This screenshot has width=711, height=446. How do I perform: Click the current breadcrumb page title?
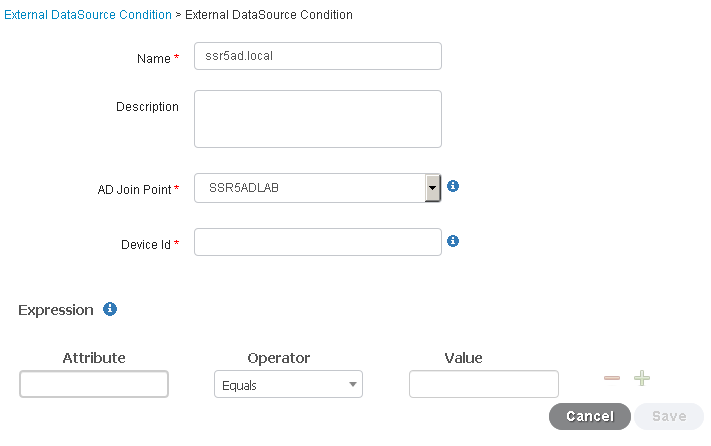[x=269, y=15]
